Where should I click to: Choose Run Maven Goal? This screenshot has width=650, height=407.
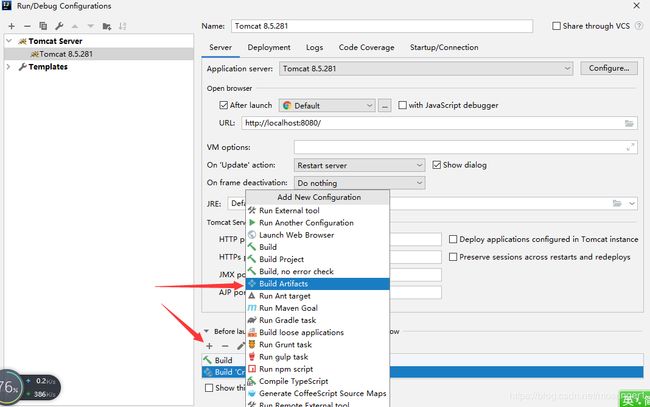(x=318, y=308)
